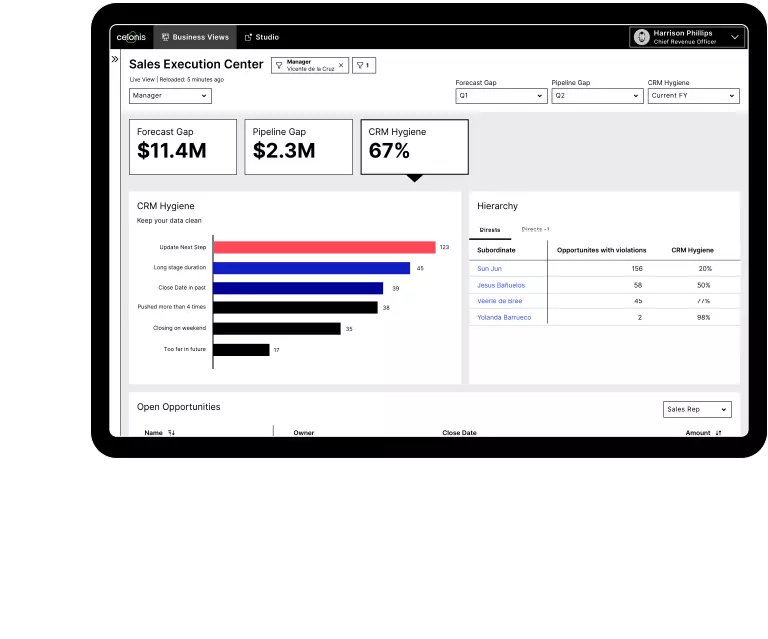The height and width of the screenshot is (639, 768).
Task: Switch to the Studio tab
Action: (262, 37)
